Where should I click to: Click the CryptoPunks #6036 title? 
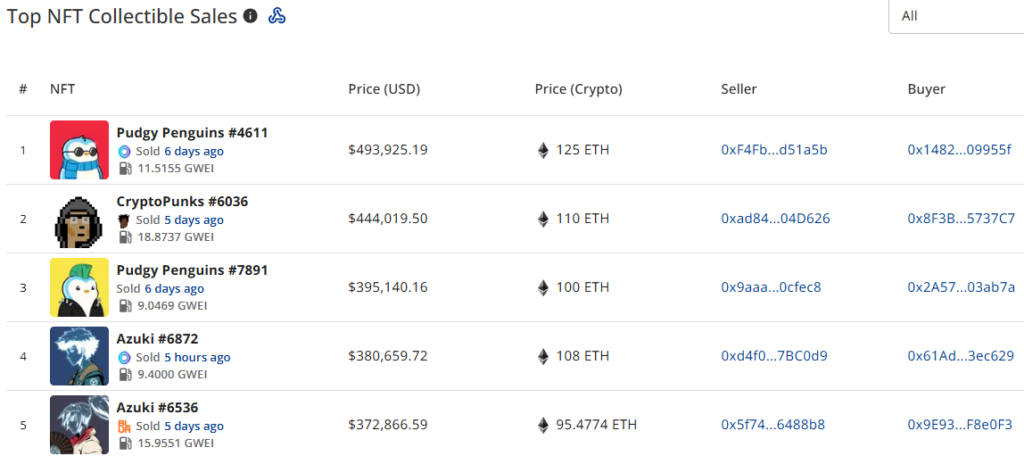point(182,202)
